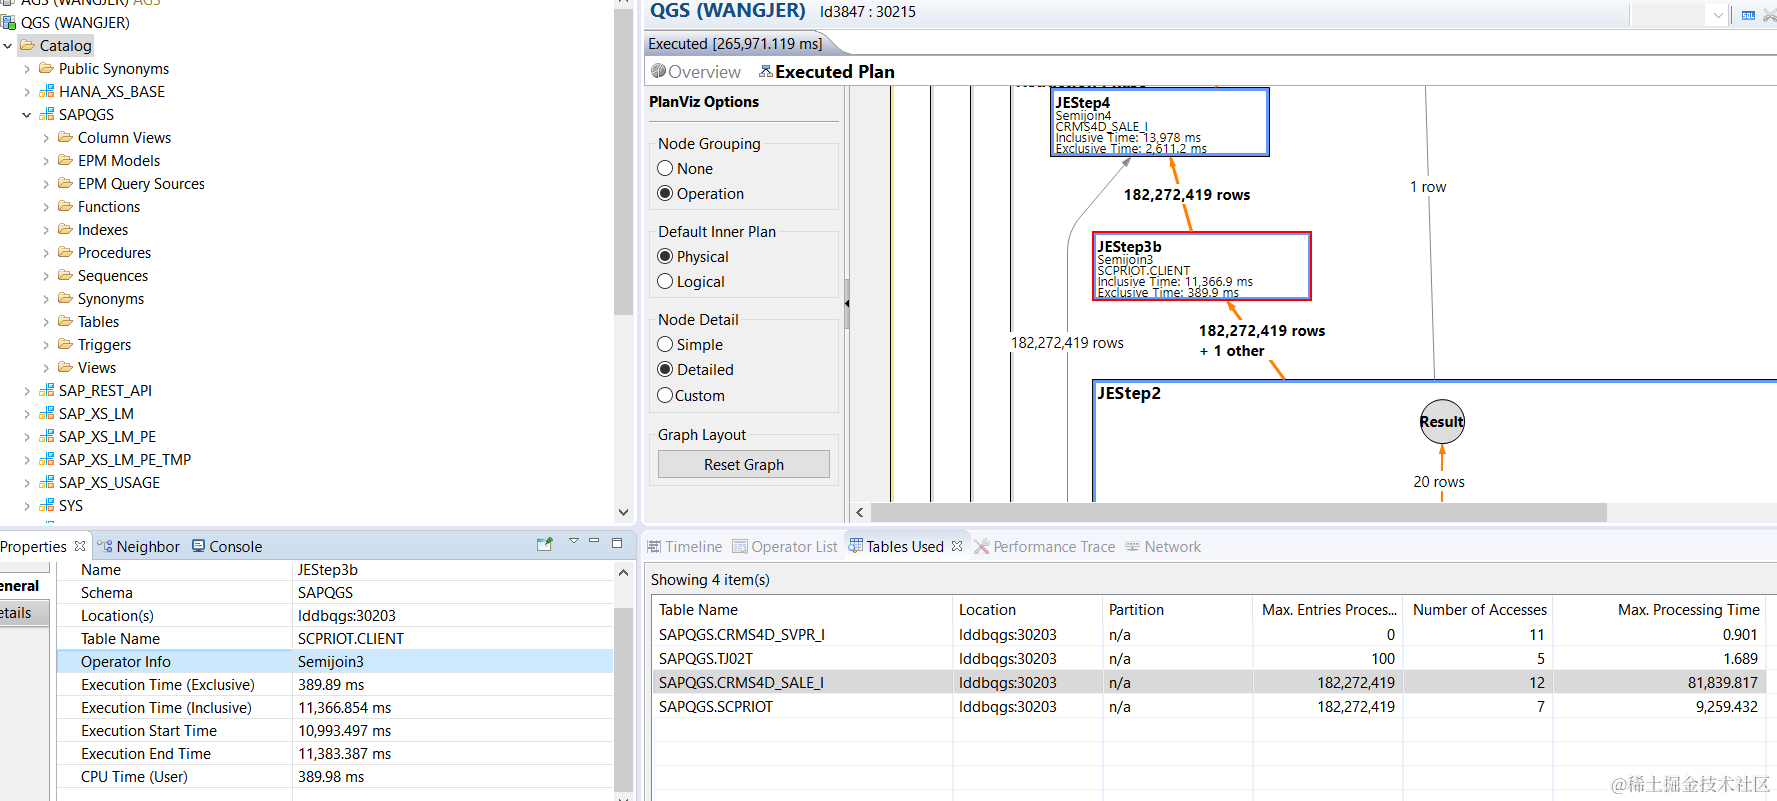Click the Result circle node
Screen dimensions: 1777x801
click(1442, 422)
